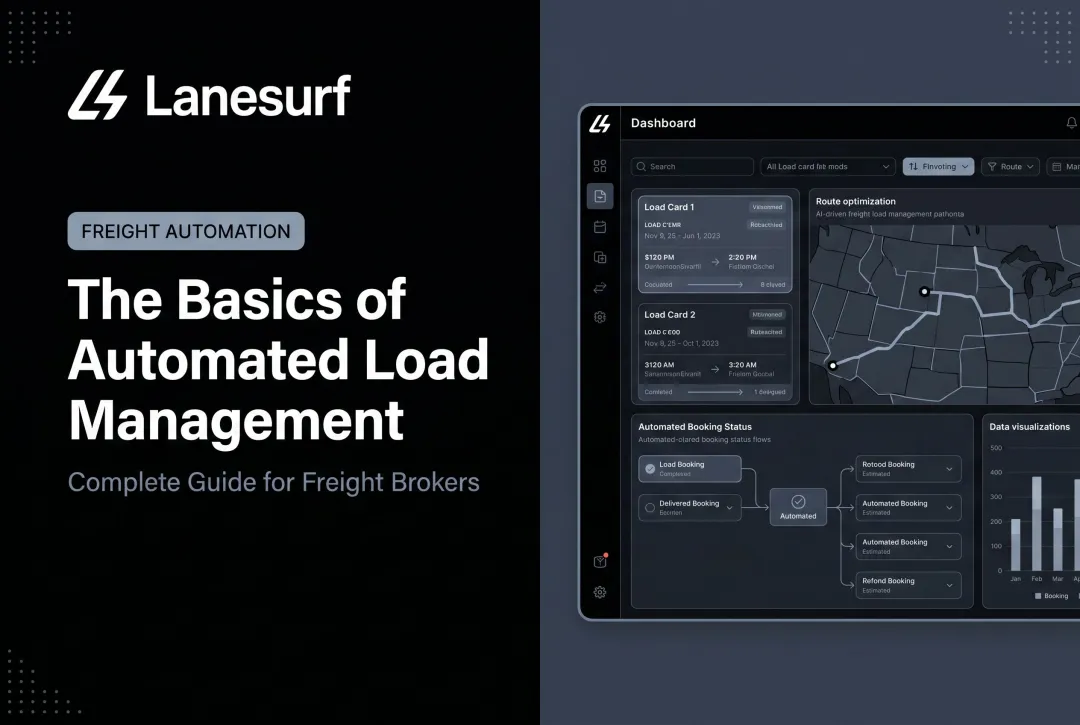
Task: Click the '8 clayed' status text
Action: click(773, 284)
